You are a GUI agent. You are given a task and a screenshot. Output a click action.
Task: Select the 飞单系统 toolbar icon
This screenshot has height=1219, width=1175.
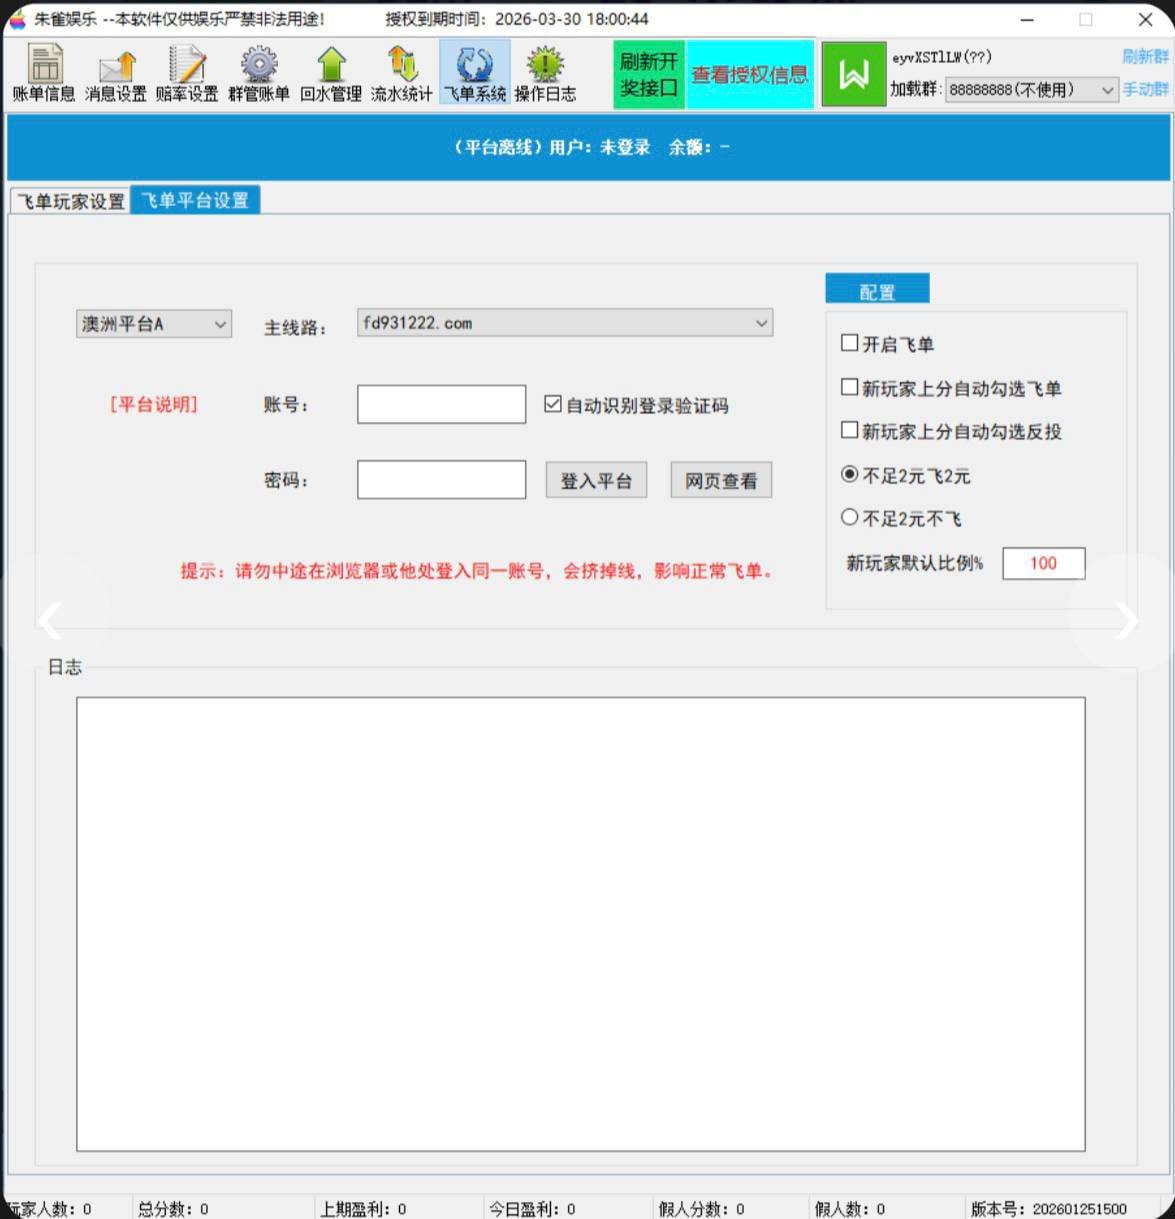click(x=475, y=74)
